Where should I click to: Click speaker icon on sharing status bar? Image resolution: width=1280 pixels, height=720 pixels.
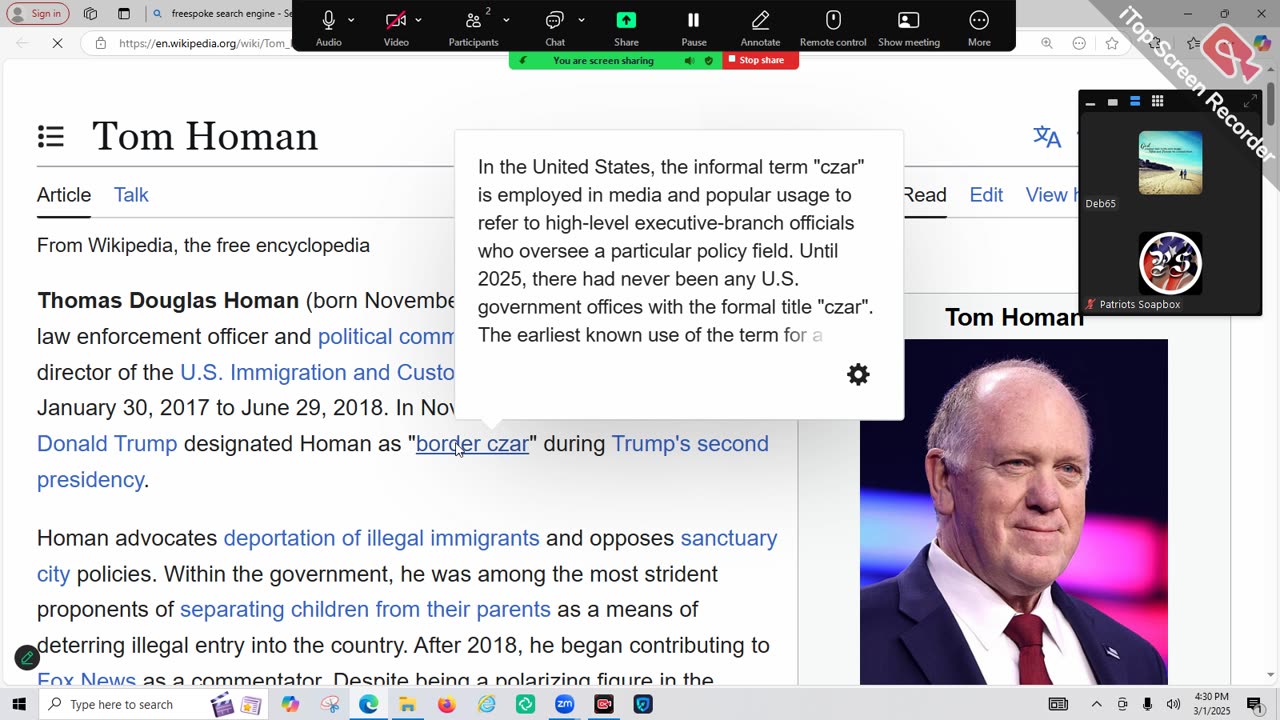click(689, 60)
